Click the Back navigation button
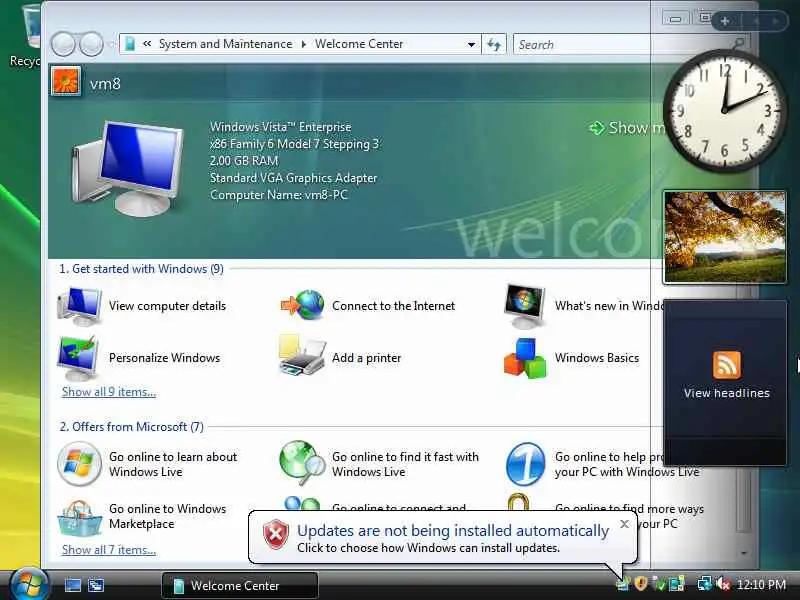The height and width of the screenshot is (600, 800). pyautogui.click(x=63, y=44)
